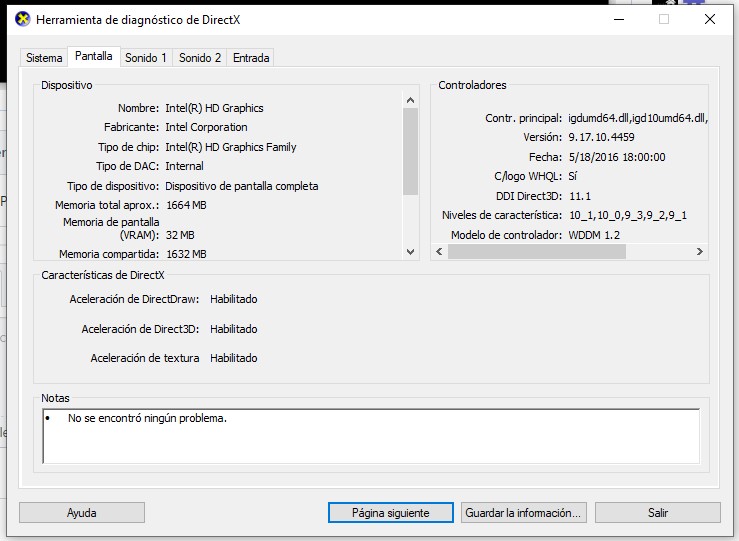Viewport: 739px width, 541px height.
Task: Go to the Entrada tab
Action: pos(251,57)
